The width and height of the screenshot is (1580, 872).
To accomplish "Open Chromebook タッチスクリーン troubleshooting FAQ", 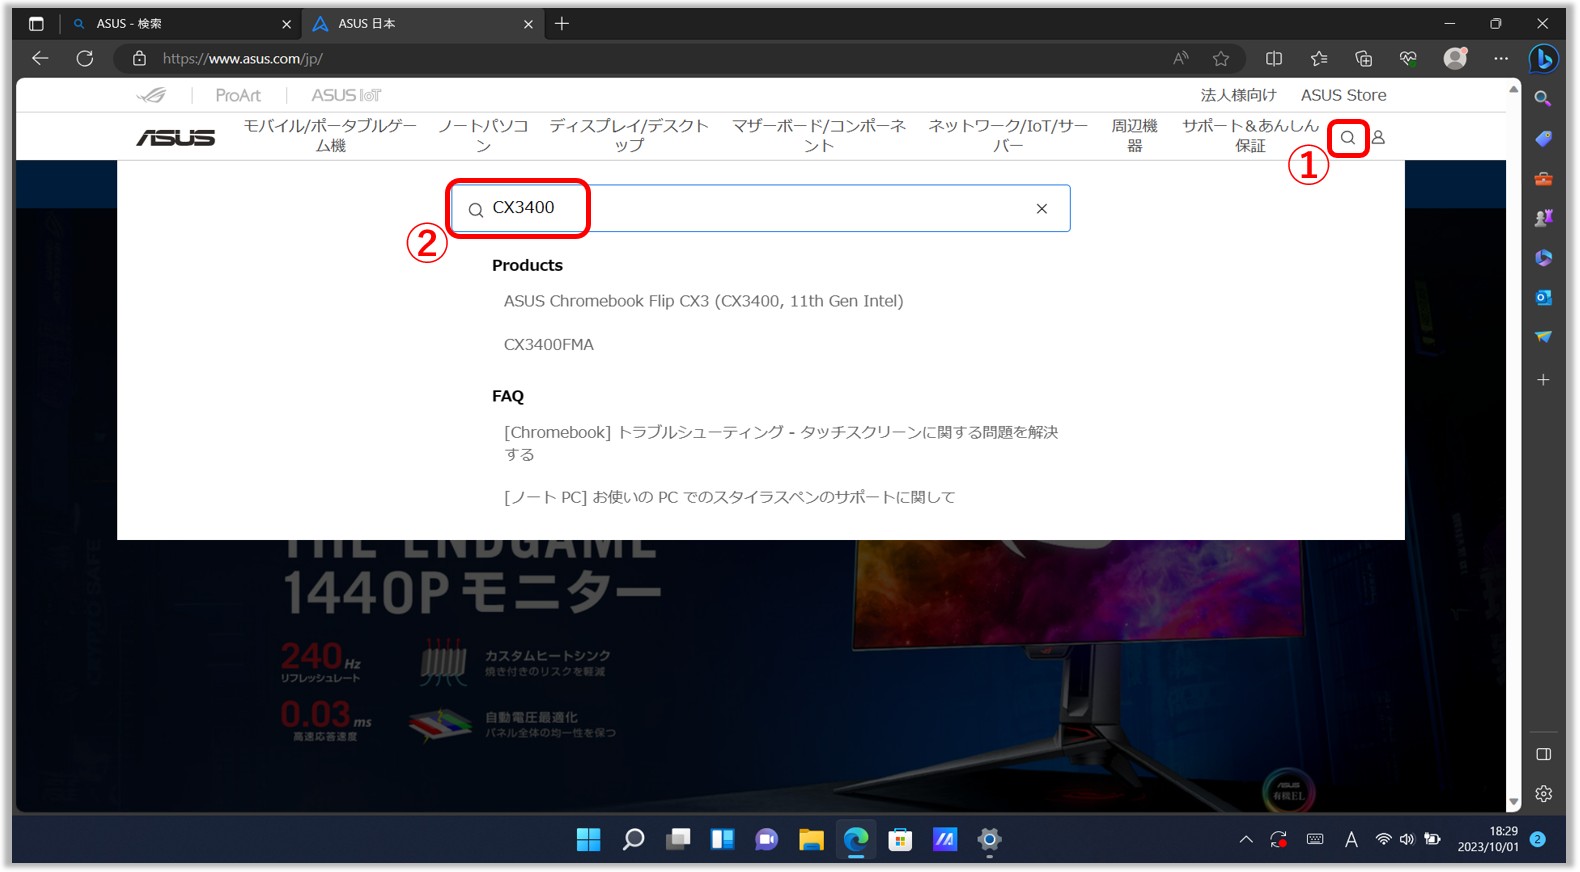I will [781, 443].
